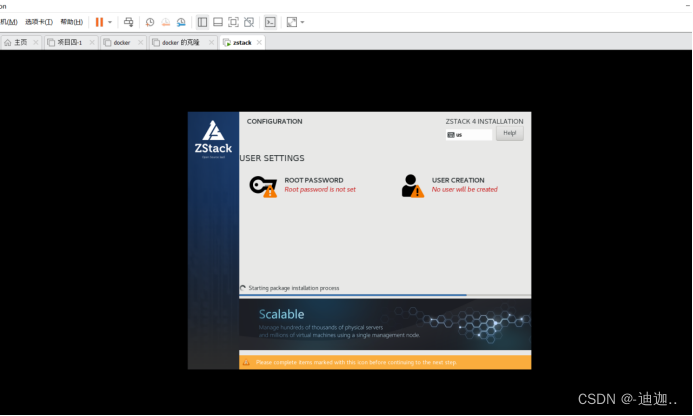Open the 选项卡(T) menu

(39, 22)
